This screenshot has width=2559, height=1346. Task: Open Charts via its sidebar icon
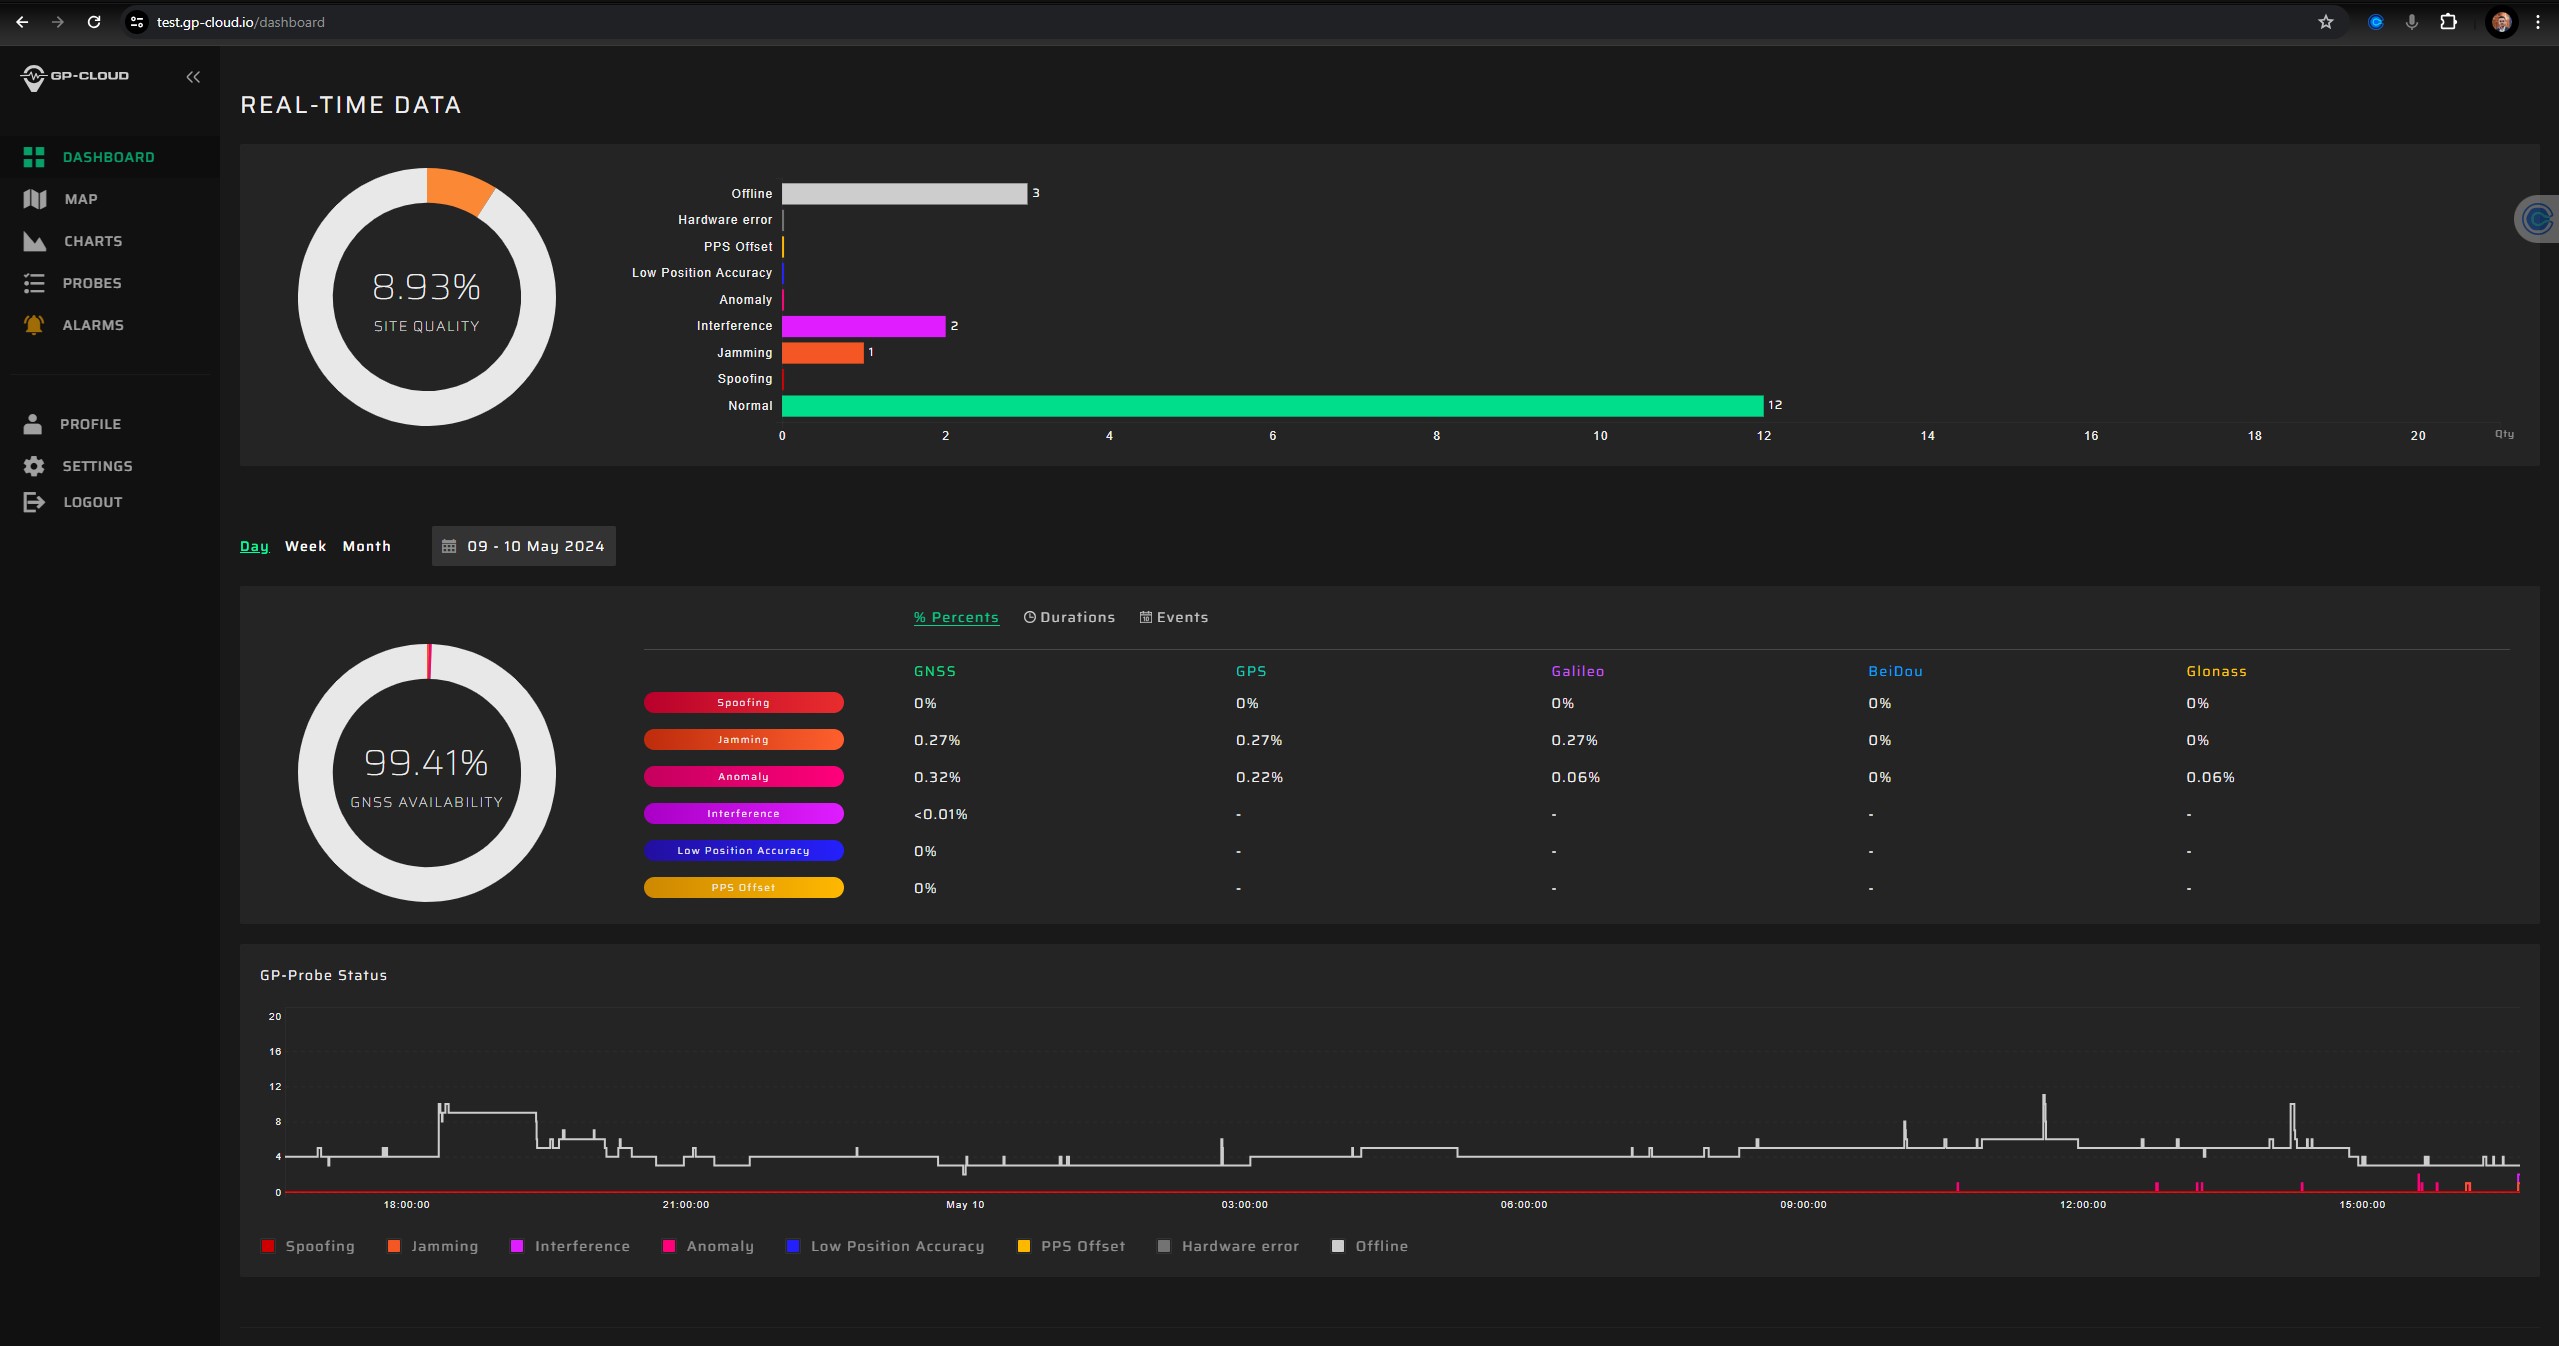[35, 241]
